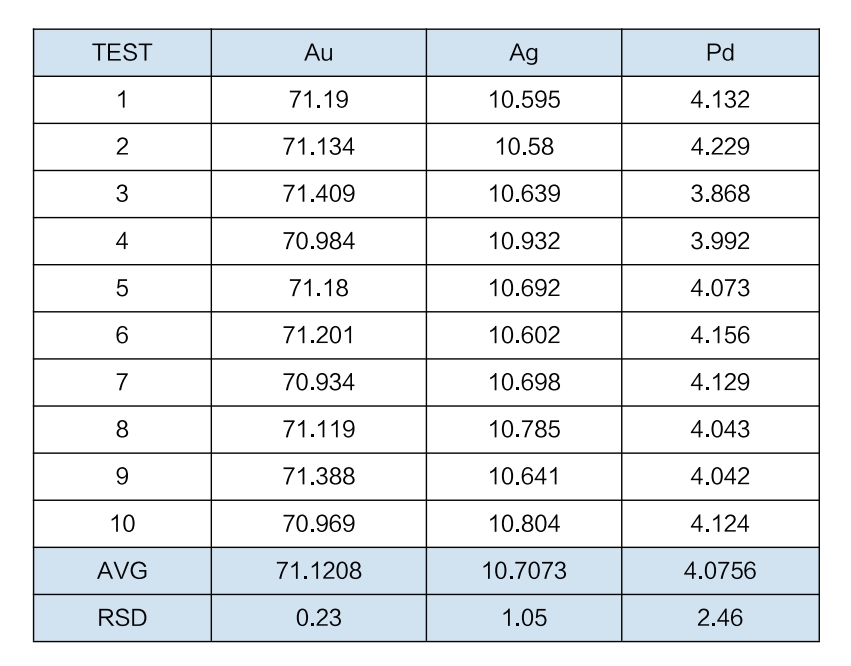This screenshot has height=666, width=851.
Task: Select the Ag average 10.7073 cell
Action: tap(524, 571)
